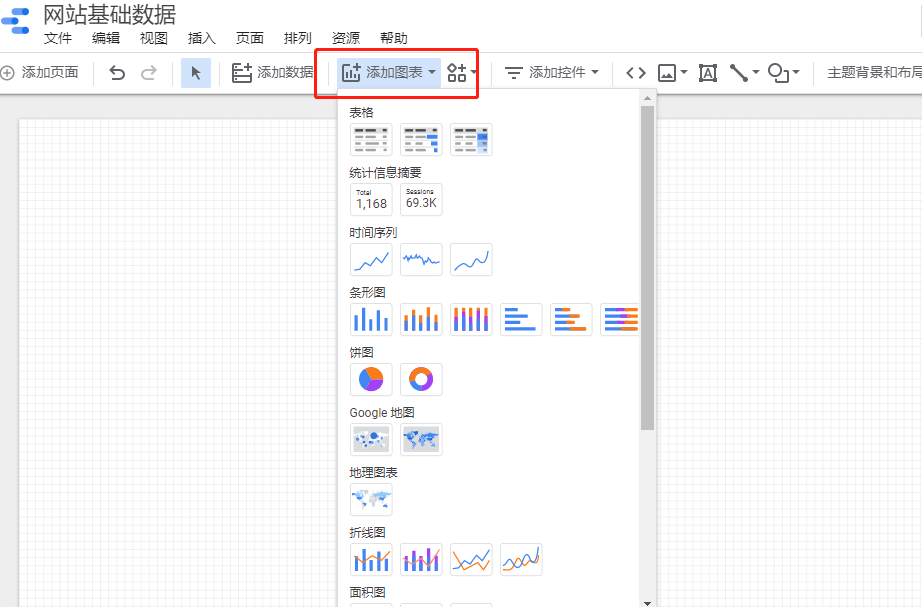Click the Data Studio logo icon
The image size is (922, 607).
click(x=16, y=21)
